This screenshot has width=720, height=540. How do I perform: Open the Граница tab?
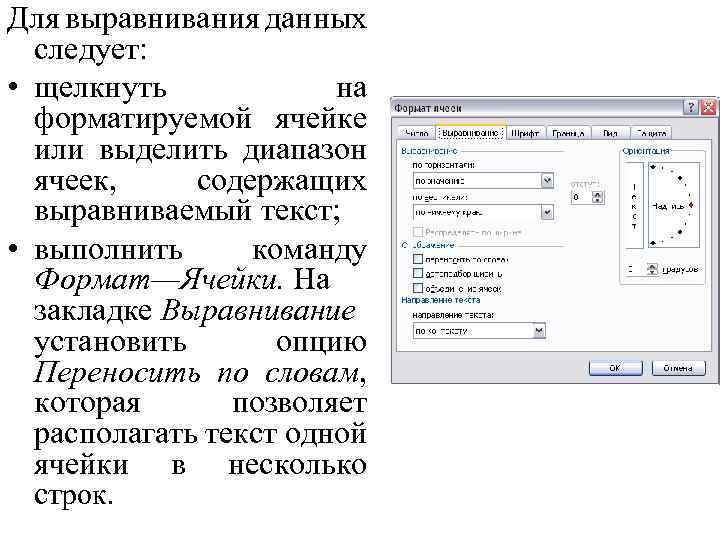point(568,133)
